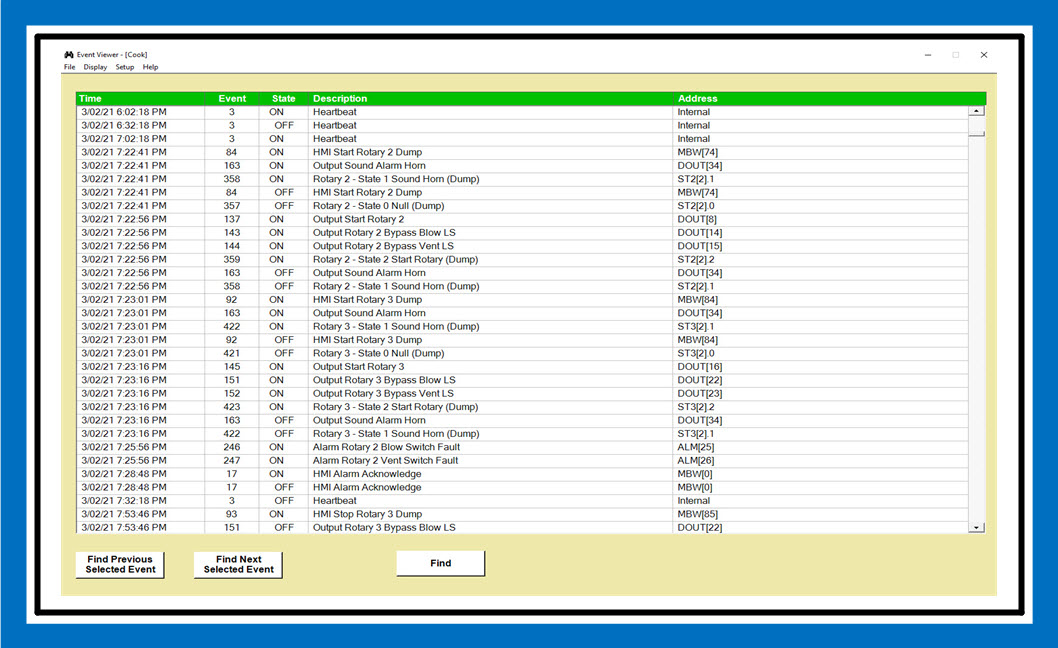The image size is (1058, 648).
Task: Click the Find Next Selected Event button
Action: (238, 564)
